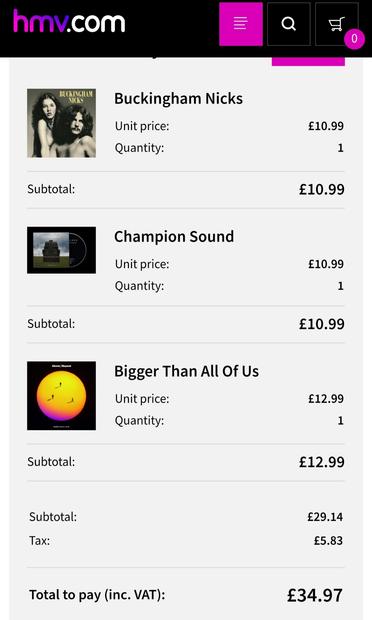Open the Champion Sound album cover
The height and width of the screenshot is (620, 372).
coord(61,250)
